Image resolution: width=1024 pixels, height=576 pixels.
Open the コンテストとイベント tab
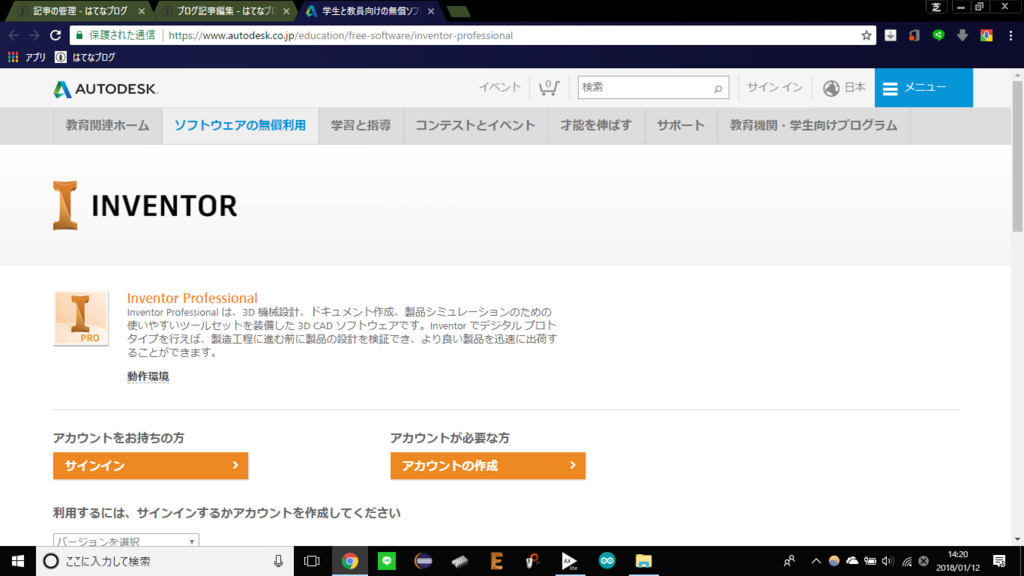pyautogui.click(x=475, y=125)
